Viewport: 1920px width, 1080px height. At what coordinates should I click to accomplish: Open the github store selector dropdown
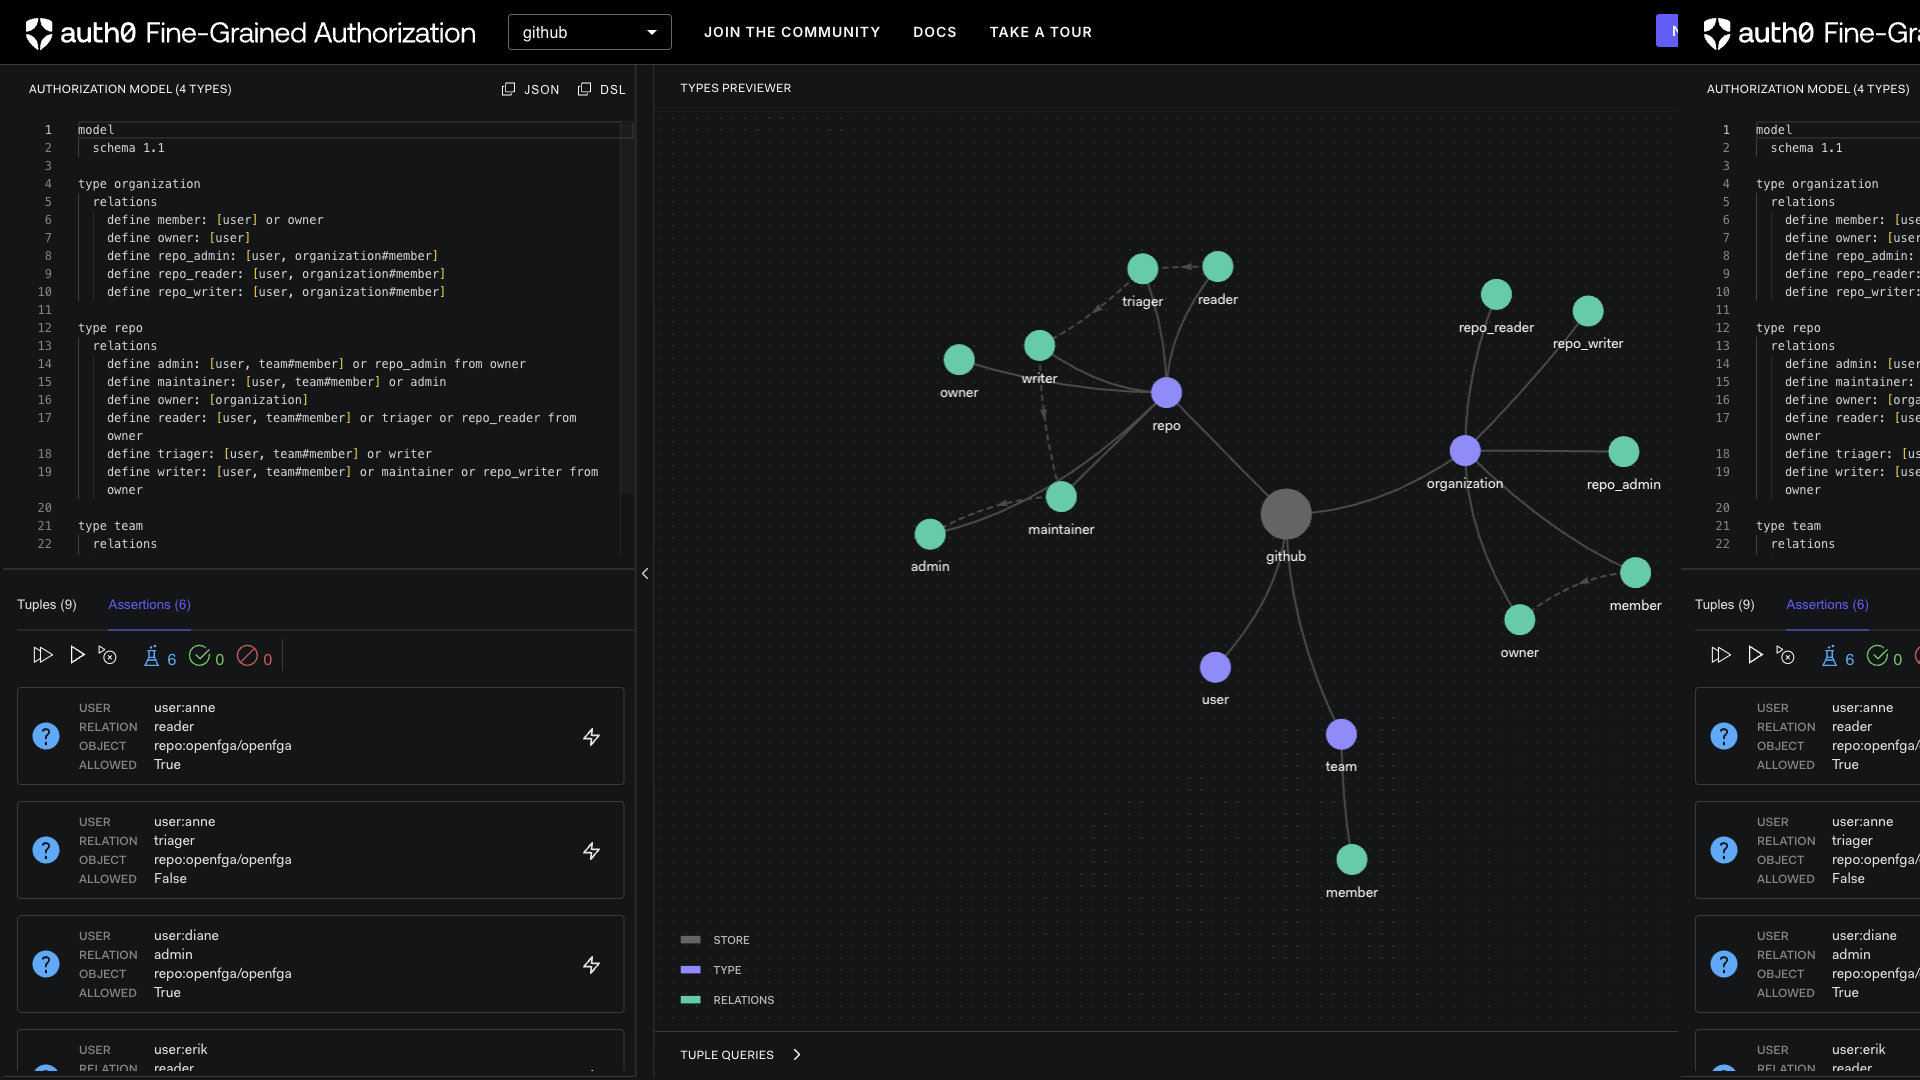[590, 32]
